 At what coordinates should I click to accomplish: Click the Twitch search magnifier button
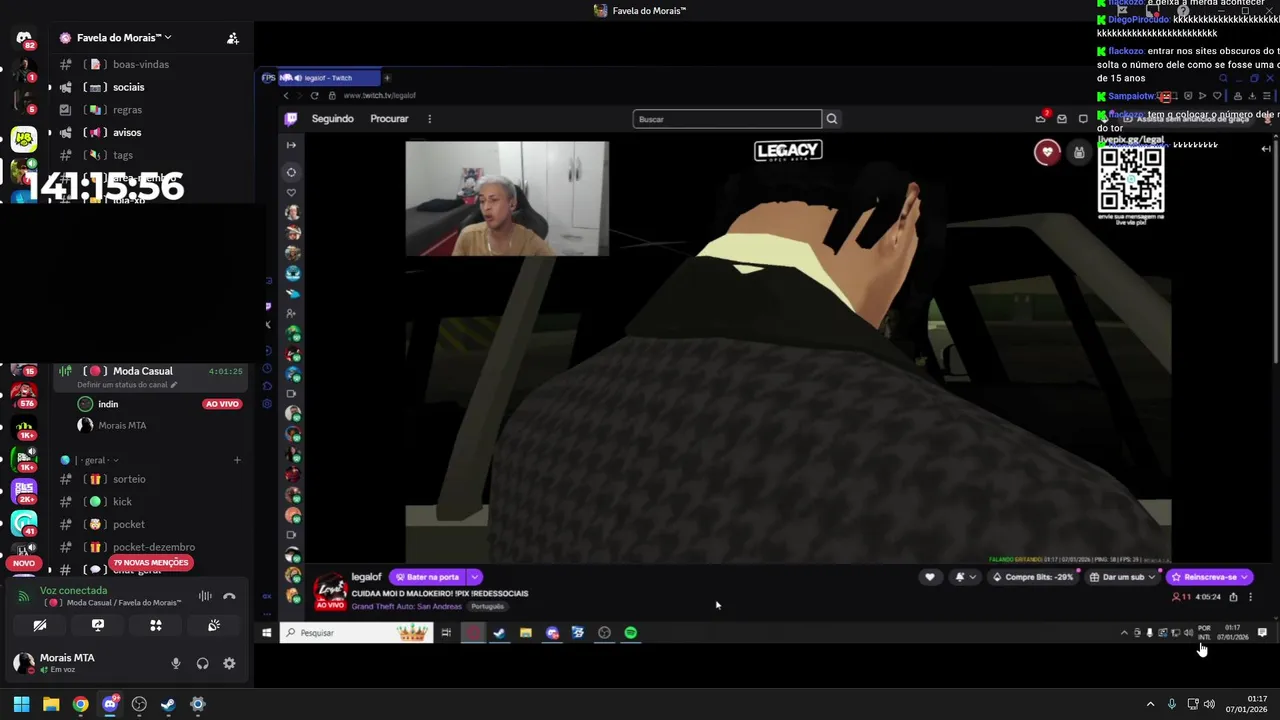(x=831, y=119)
